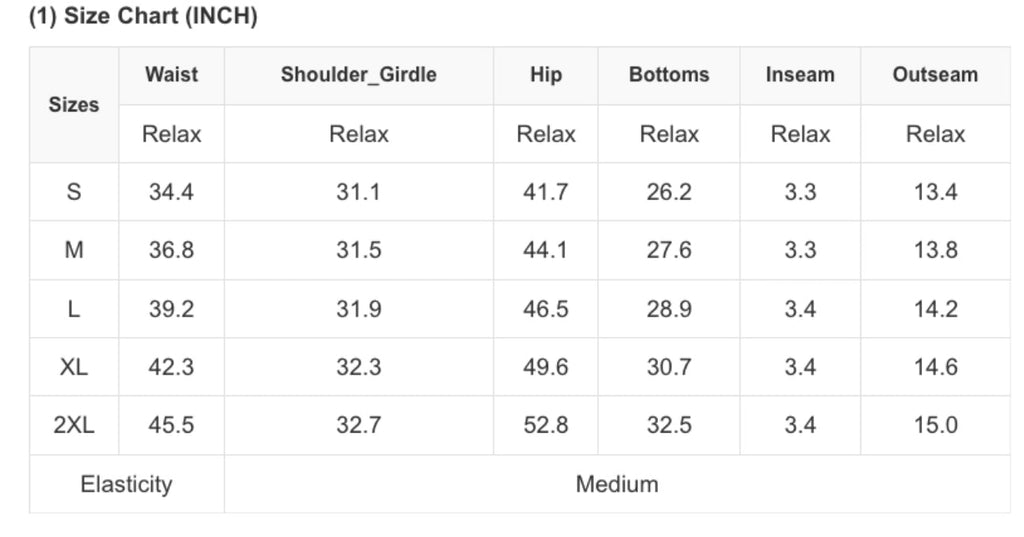Screen dimensions: 1024x537
Task: Select waist value 45.5 for 2XL
Action: pos(171,425)
